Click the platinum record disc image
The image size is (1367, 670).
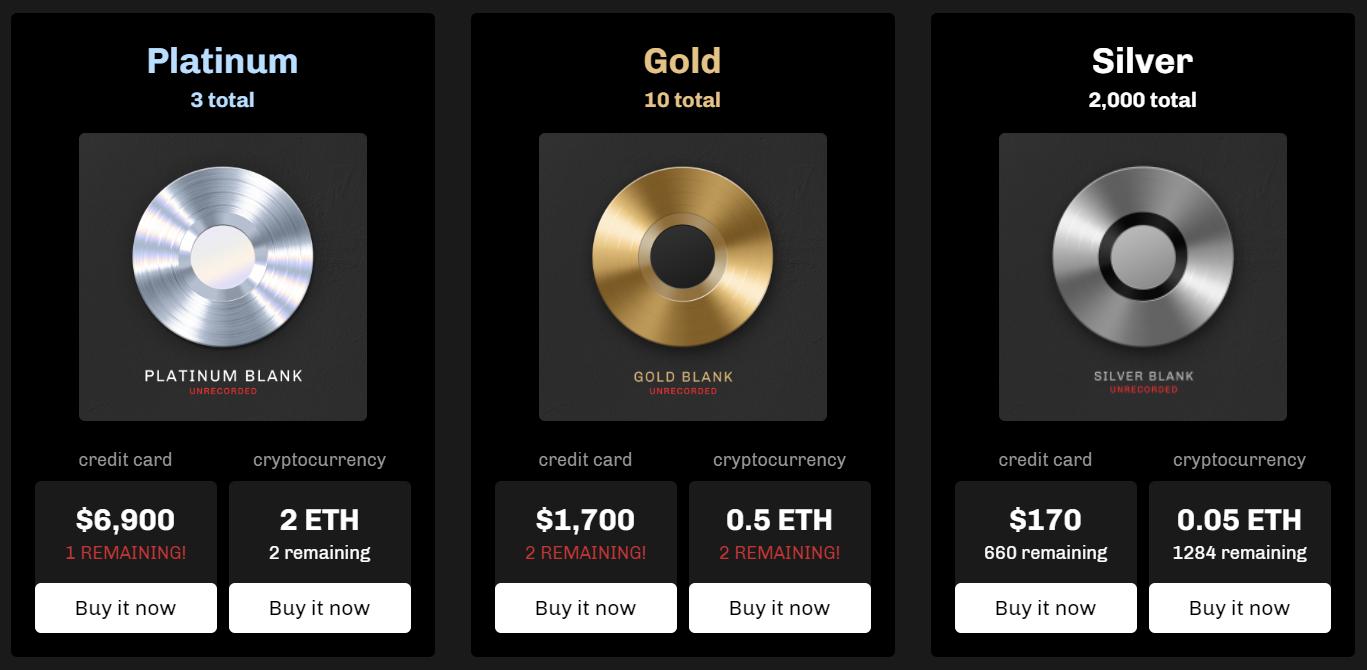pos(223,257)
